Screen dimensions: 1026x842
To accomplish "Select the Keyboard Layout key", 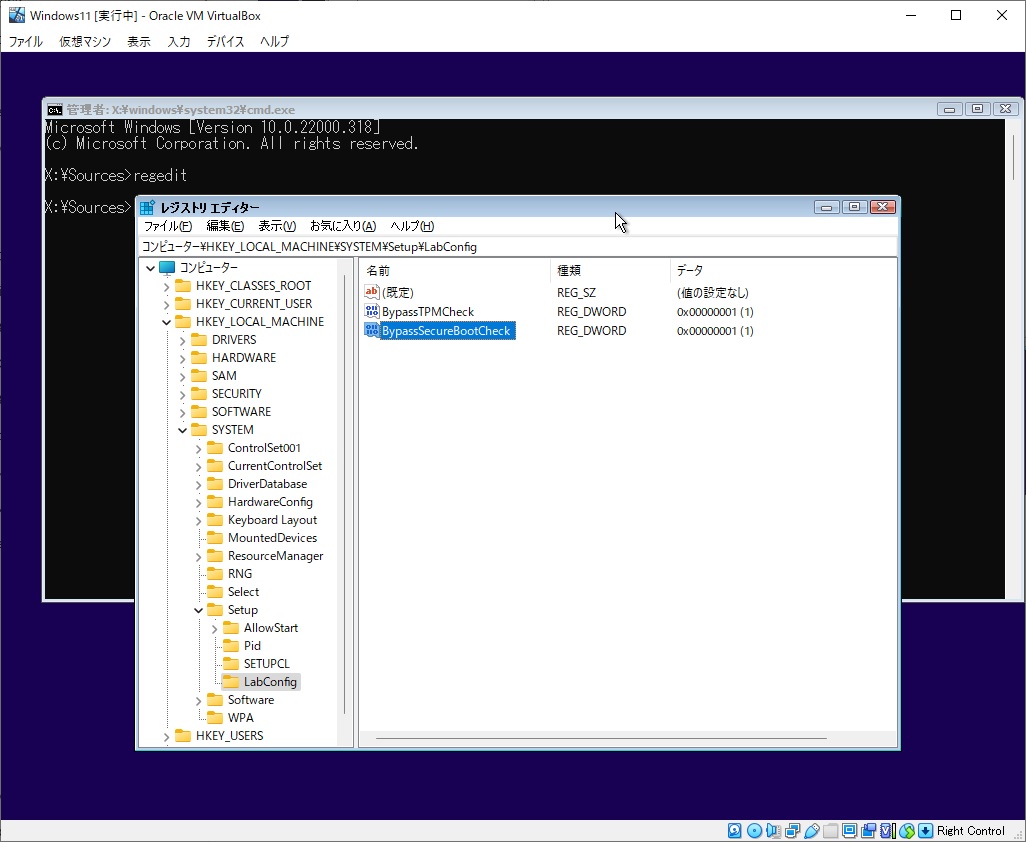I will click(x=272, y=520).
